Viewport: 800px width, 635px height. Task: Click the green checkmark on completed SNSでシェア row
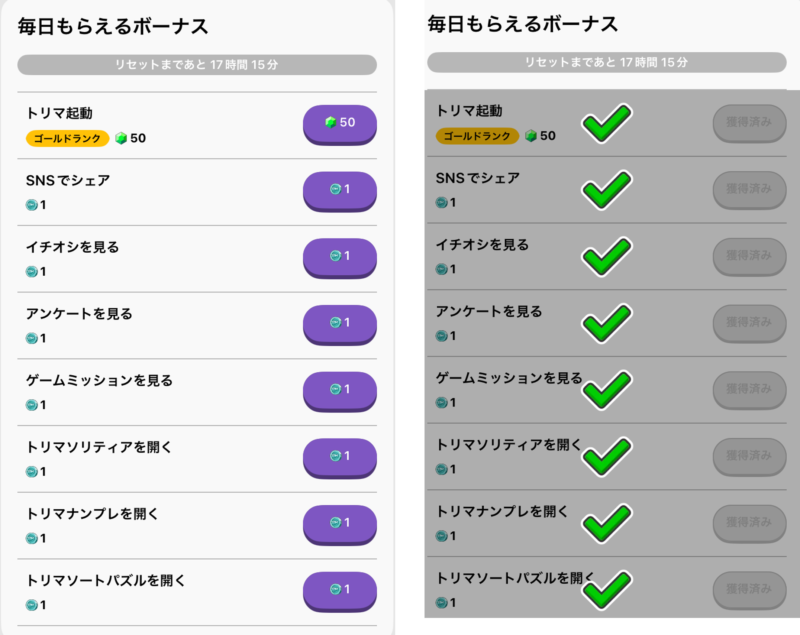pyautogui.click(x=607, y=190)
